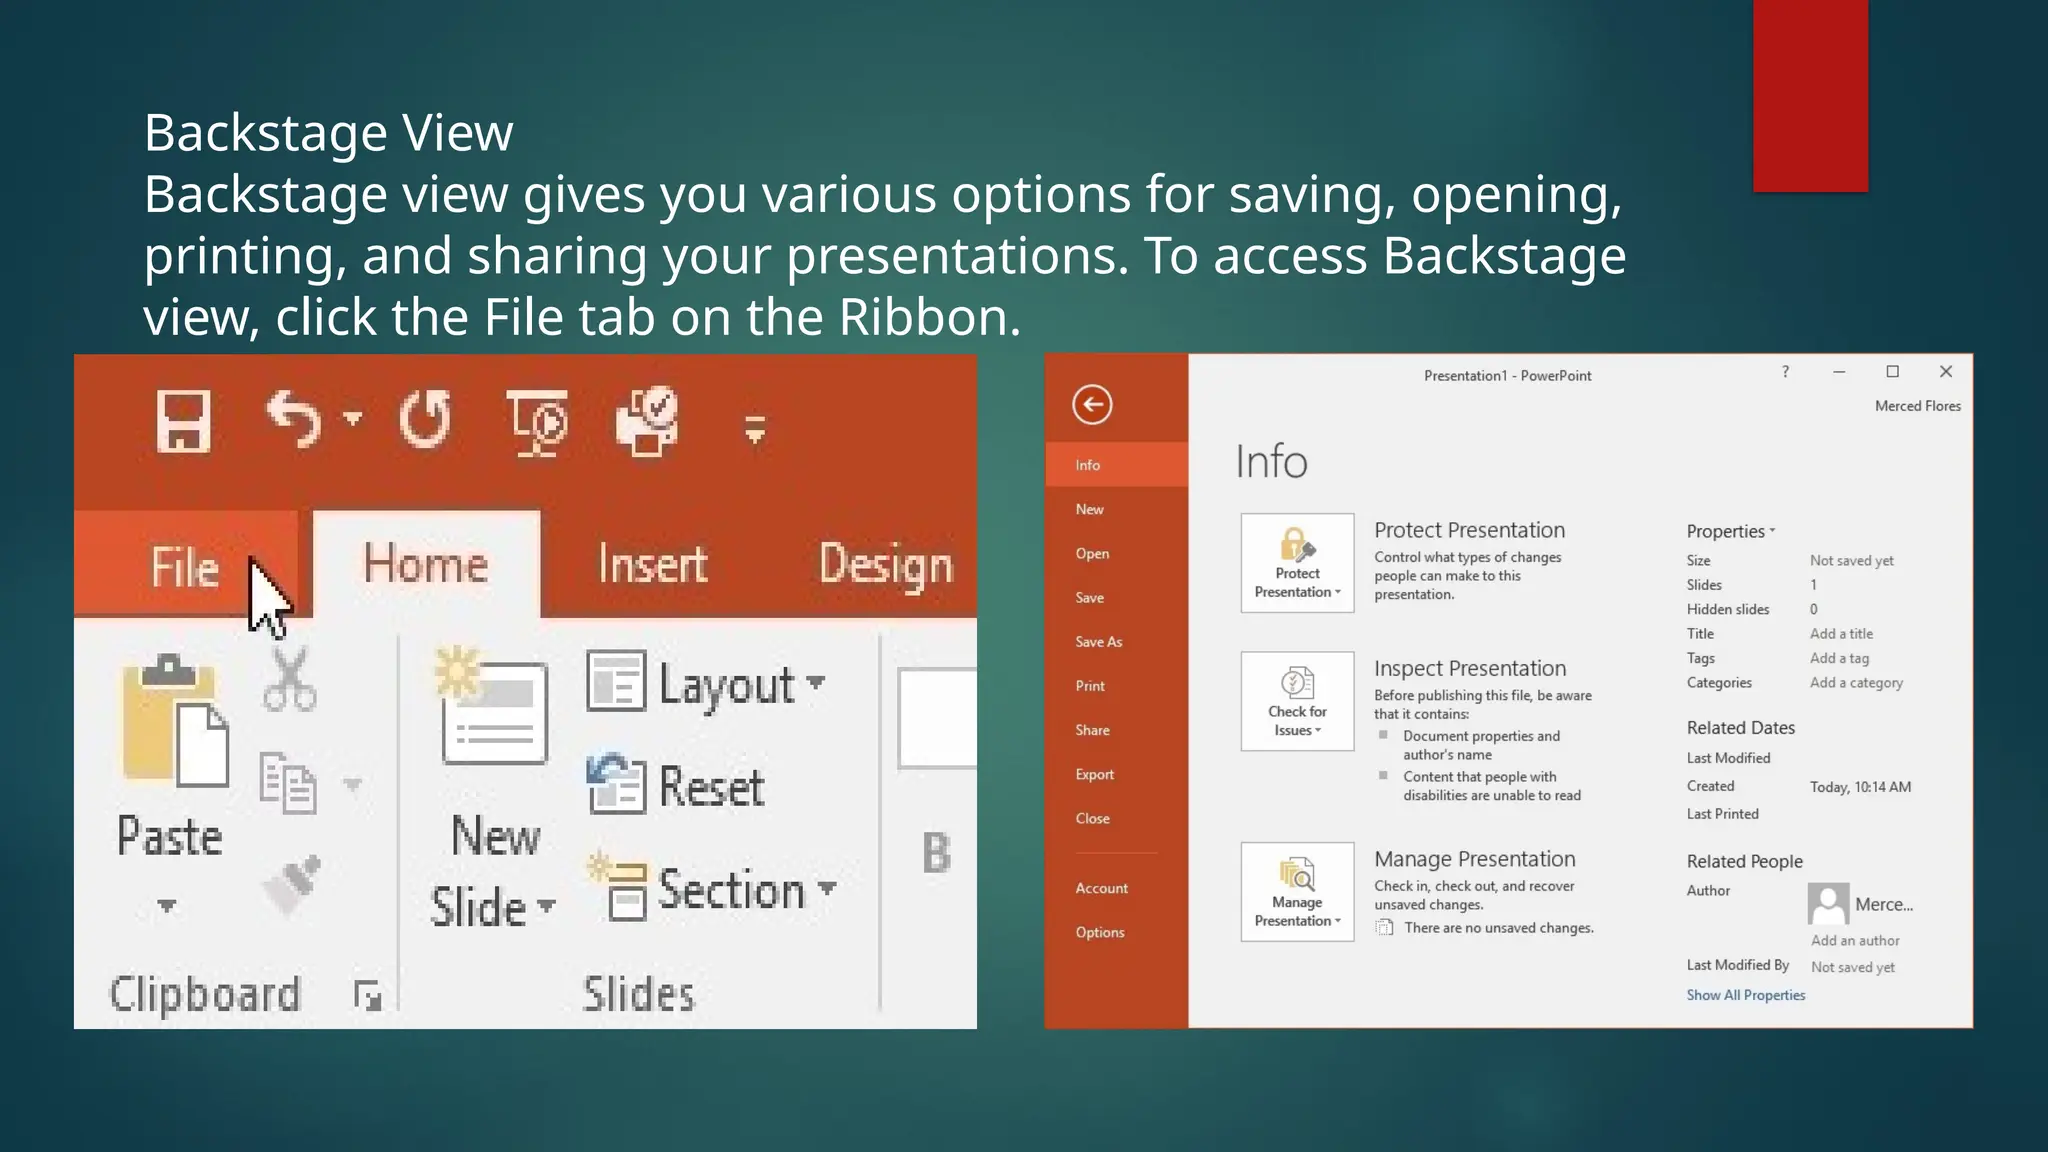Open the File tab

pos(185,566)
